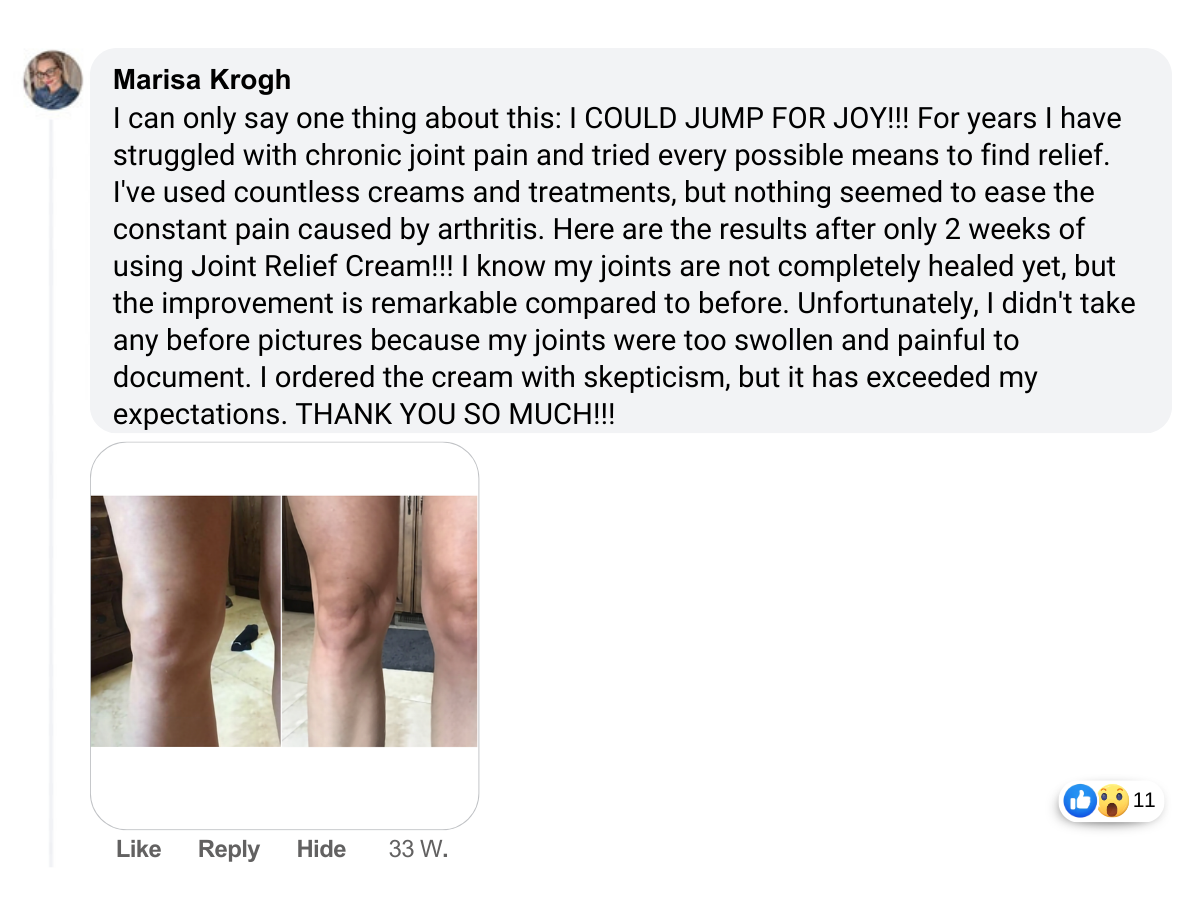This screenshot has width=1200, height=905.
Task: Open the commenter name Marisa Krogh
Action: click(202, 79)
